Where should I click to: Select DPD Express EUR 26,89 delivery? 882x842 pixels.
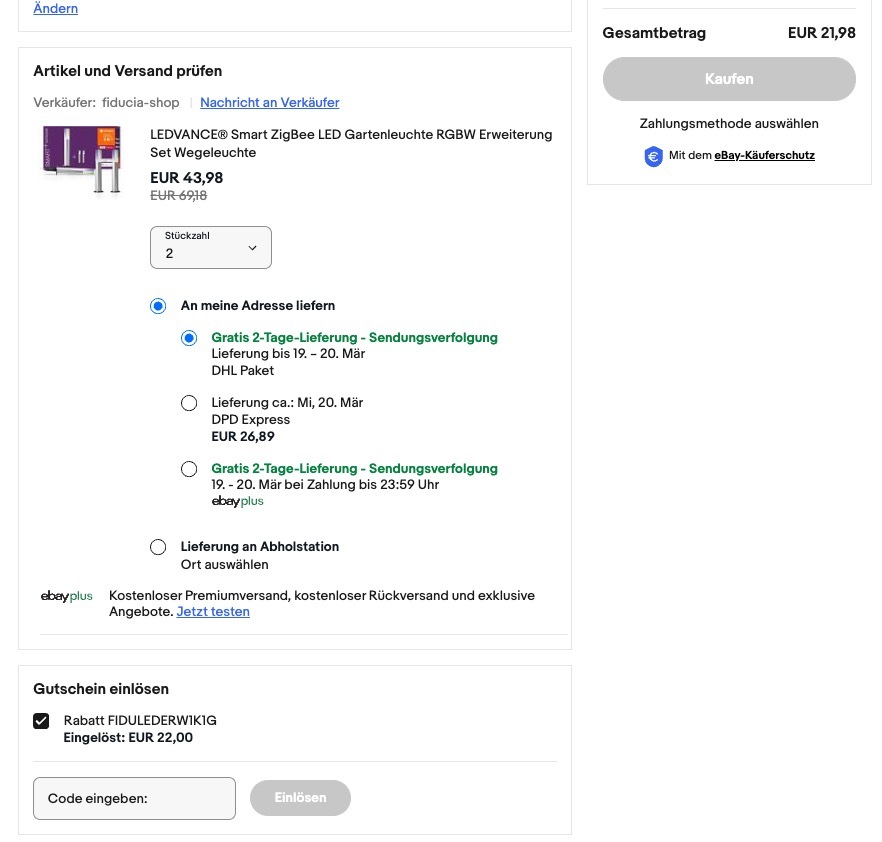(x=189, y=403)
